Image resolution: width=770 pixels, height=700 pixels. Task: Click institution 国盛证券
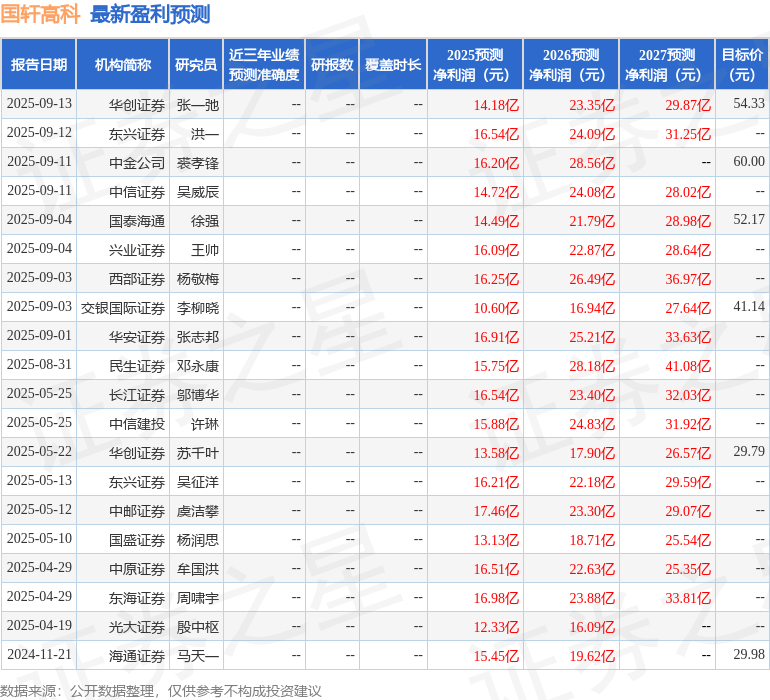click(137, 540)
